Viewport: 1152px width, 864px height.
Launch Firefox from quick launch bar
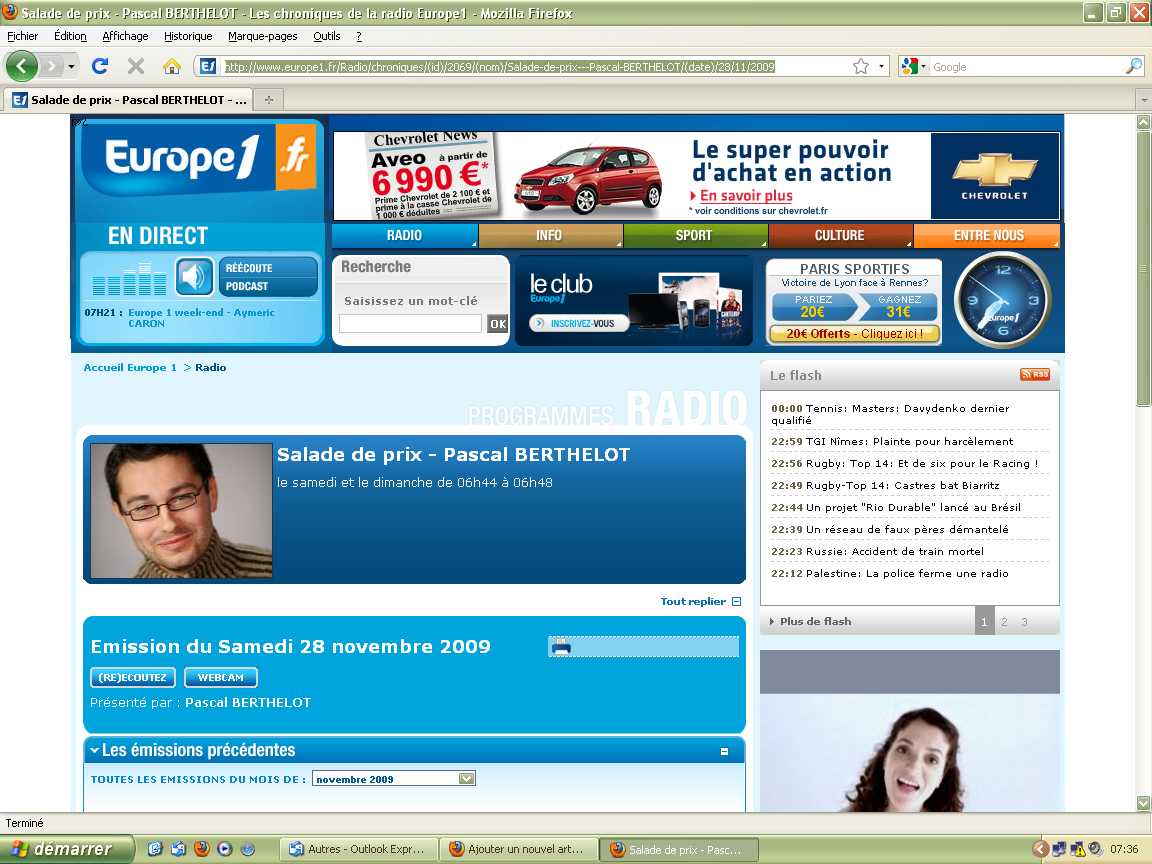[x=201, y=849]
